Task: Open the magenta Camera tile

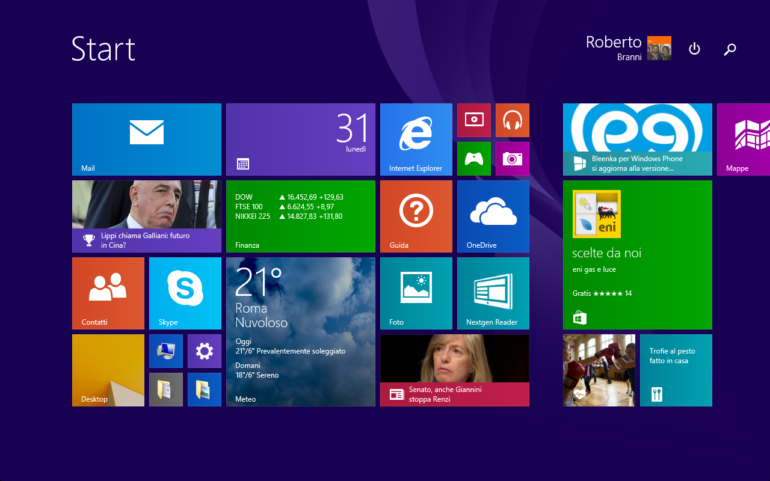Action: pos(512,159)
